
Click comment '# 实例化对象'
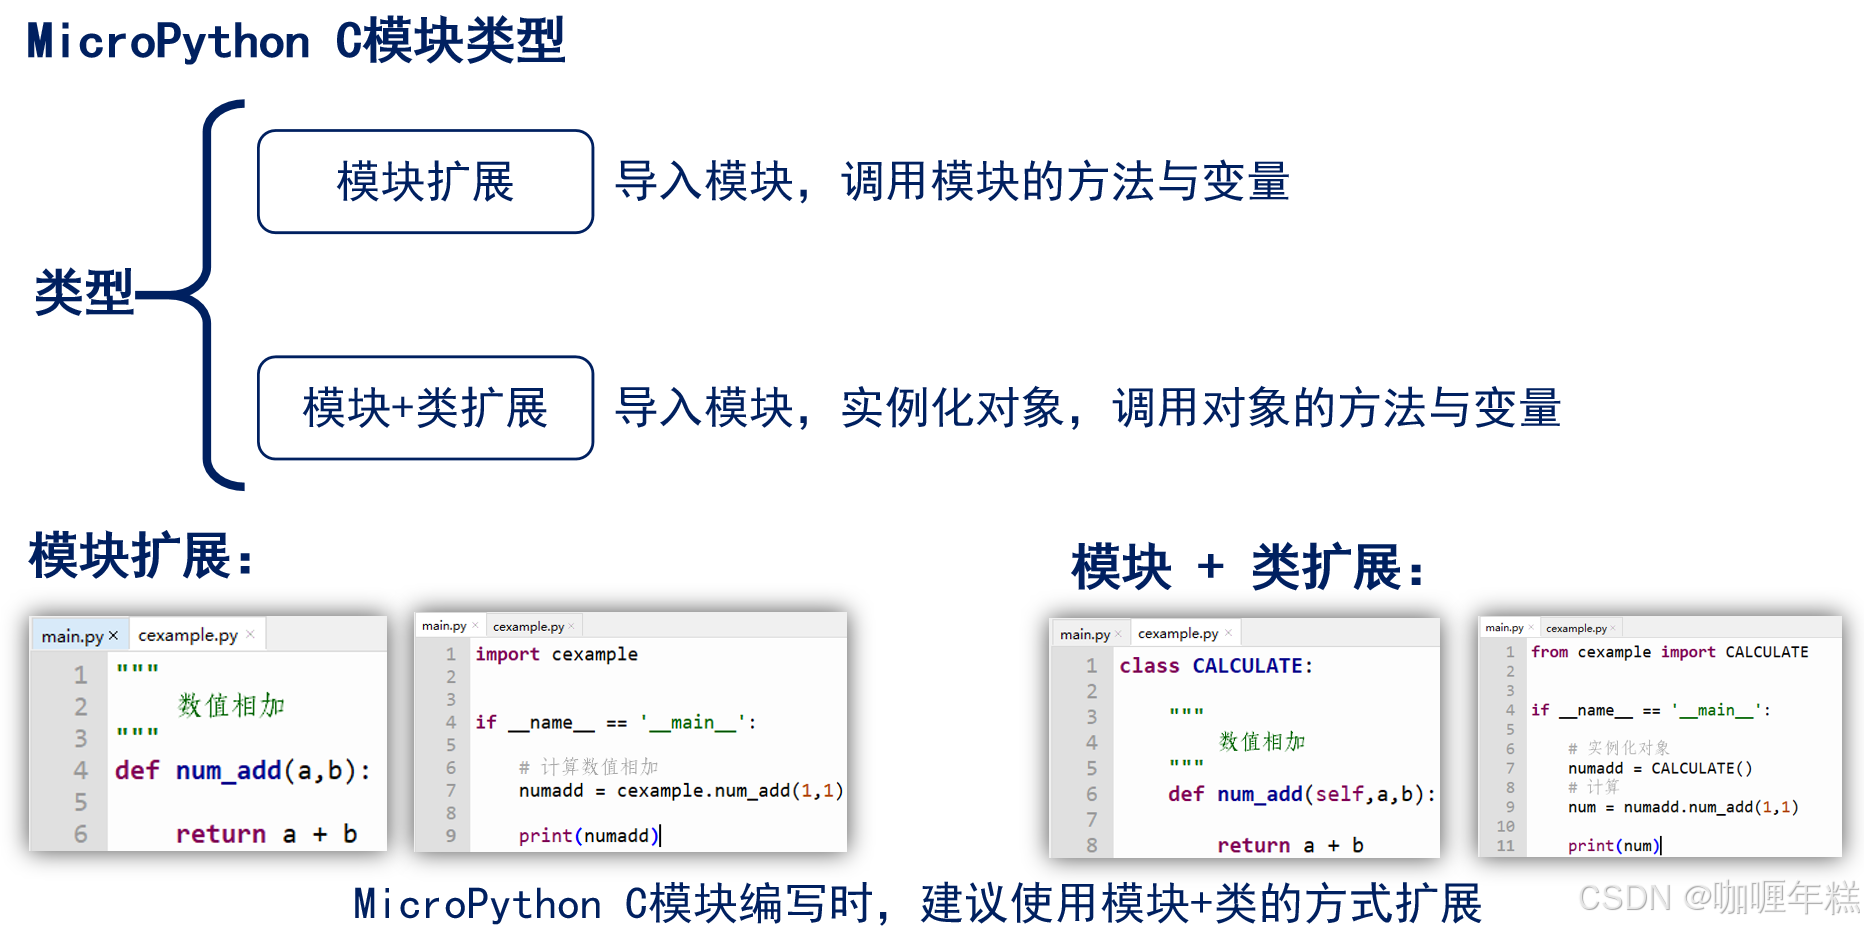click(1618, 748)
